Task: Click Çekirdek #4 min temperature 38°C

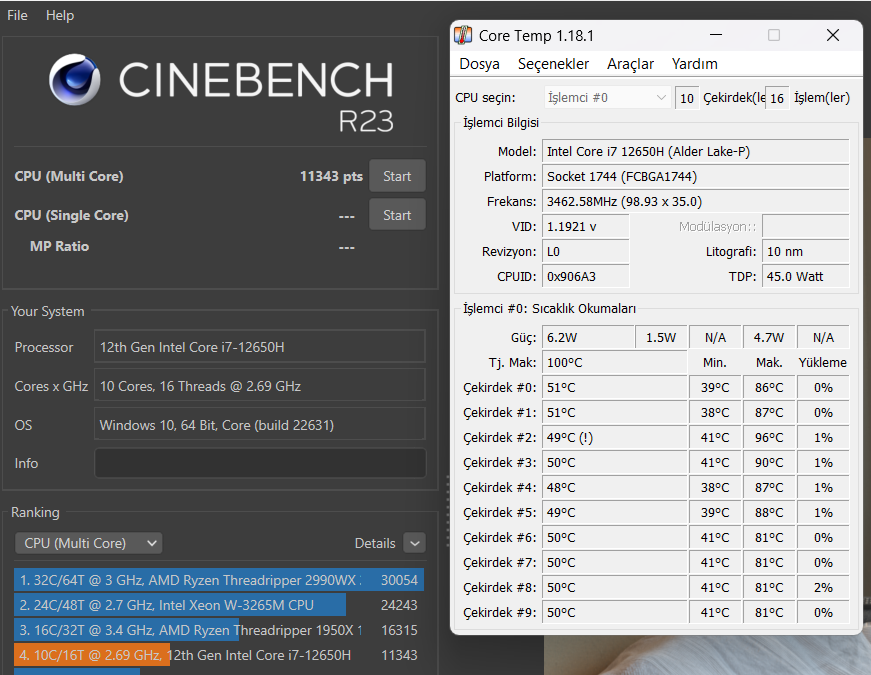Action: click(x=715, y=487)
